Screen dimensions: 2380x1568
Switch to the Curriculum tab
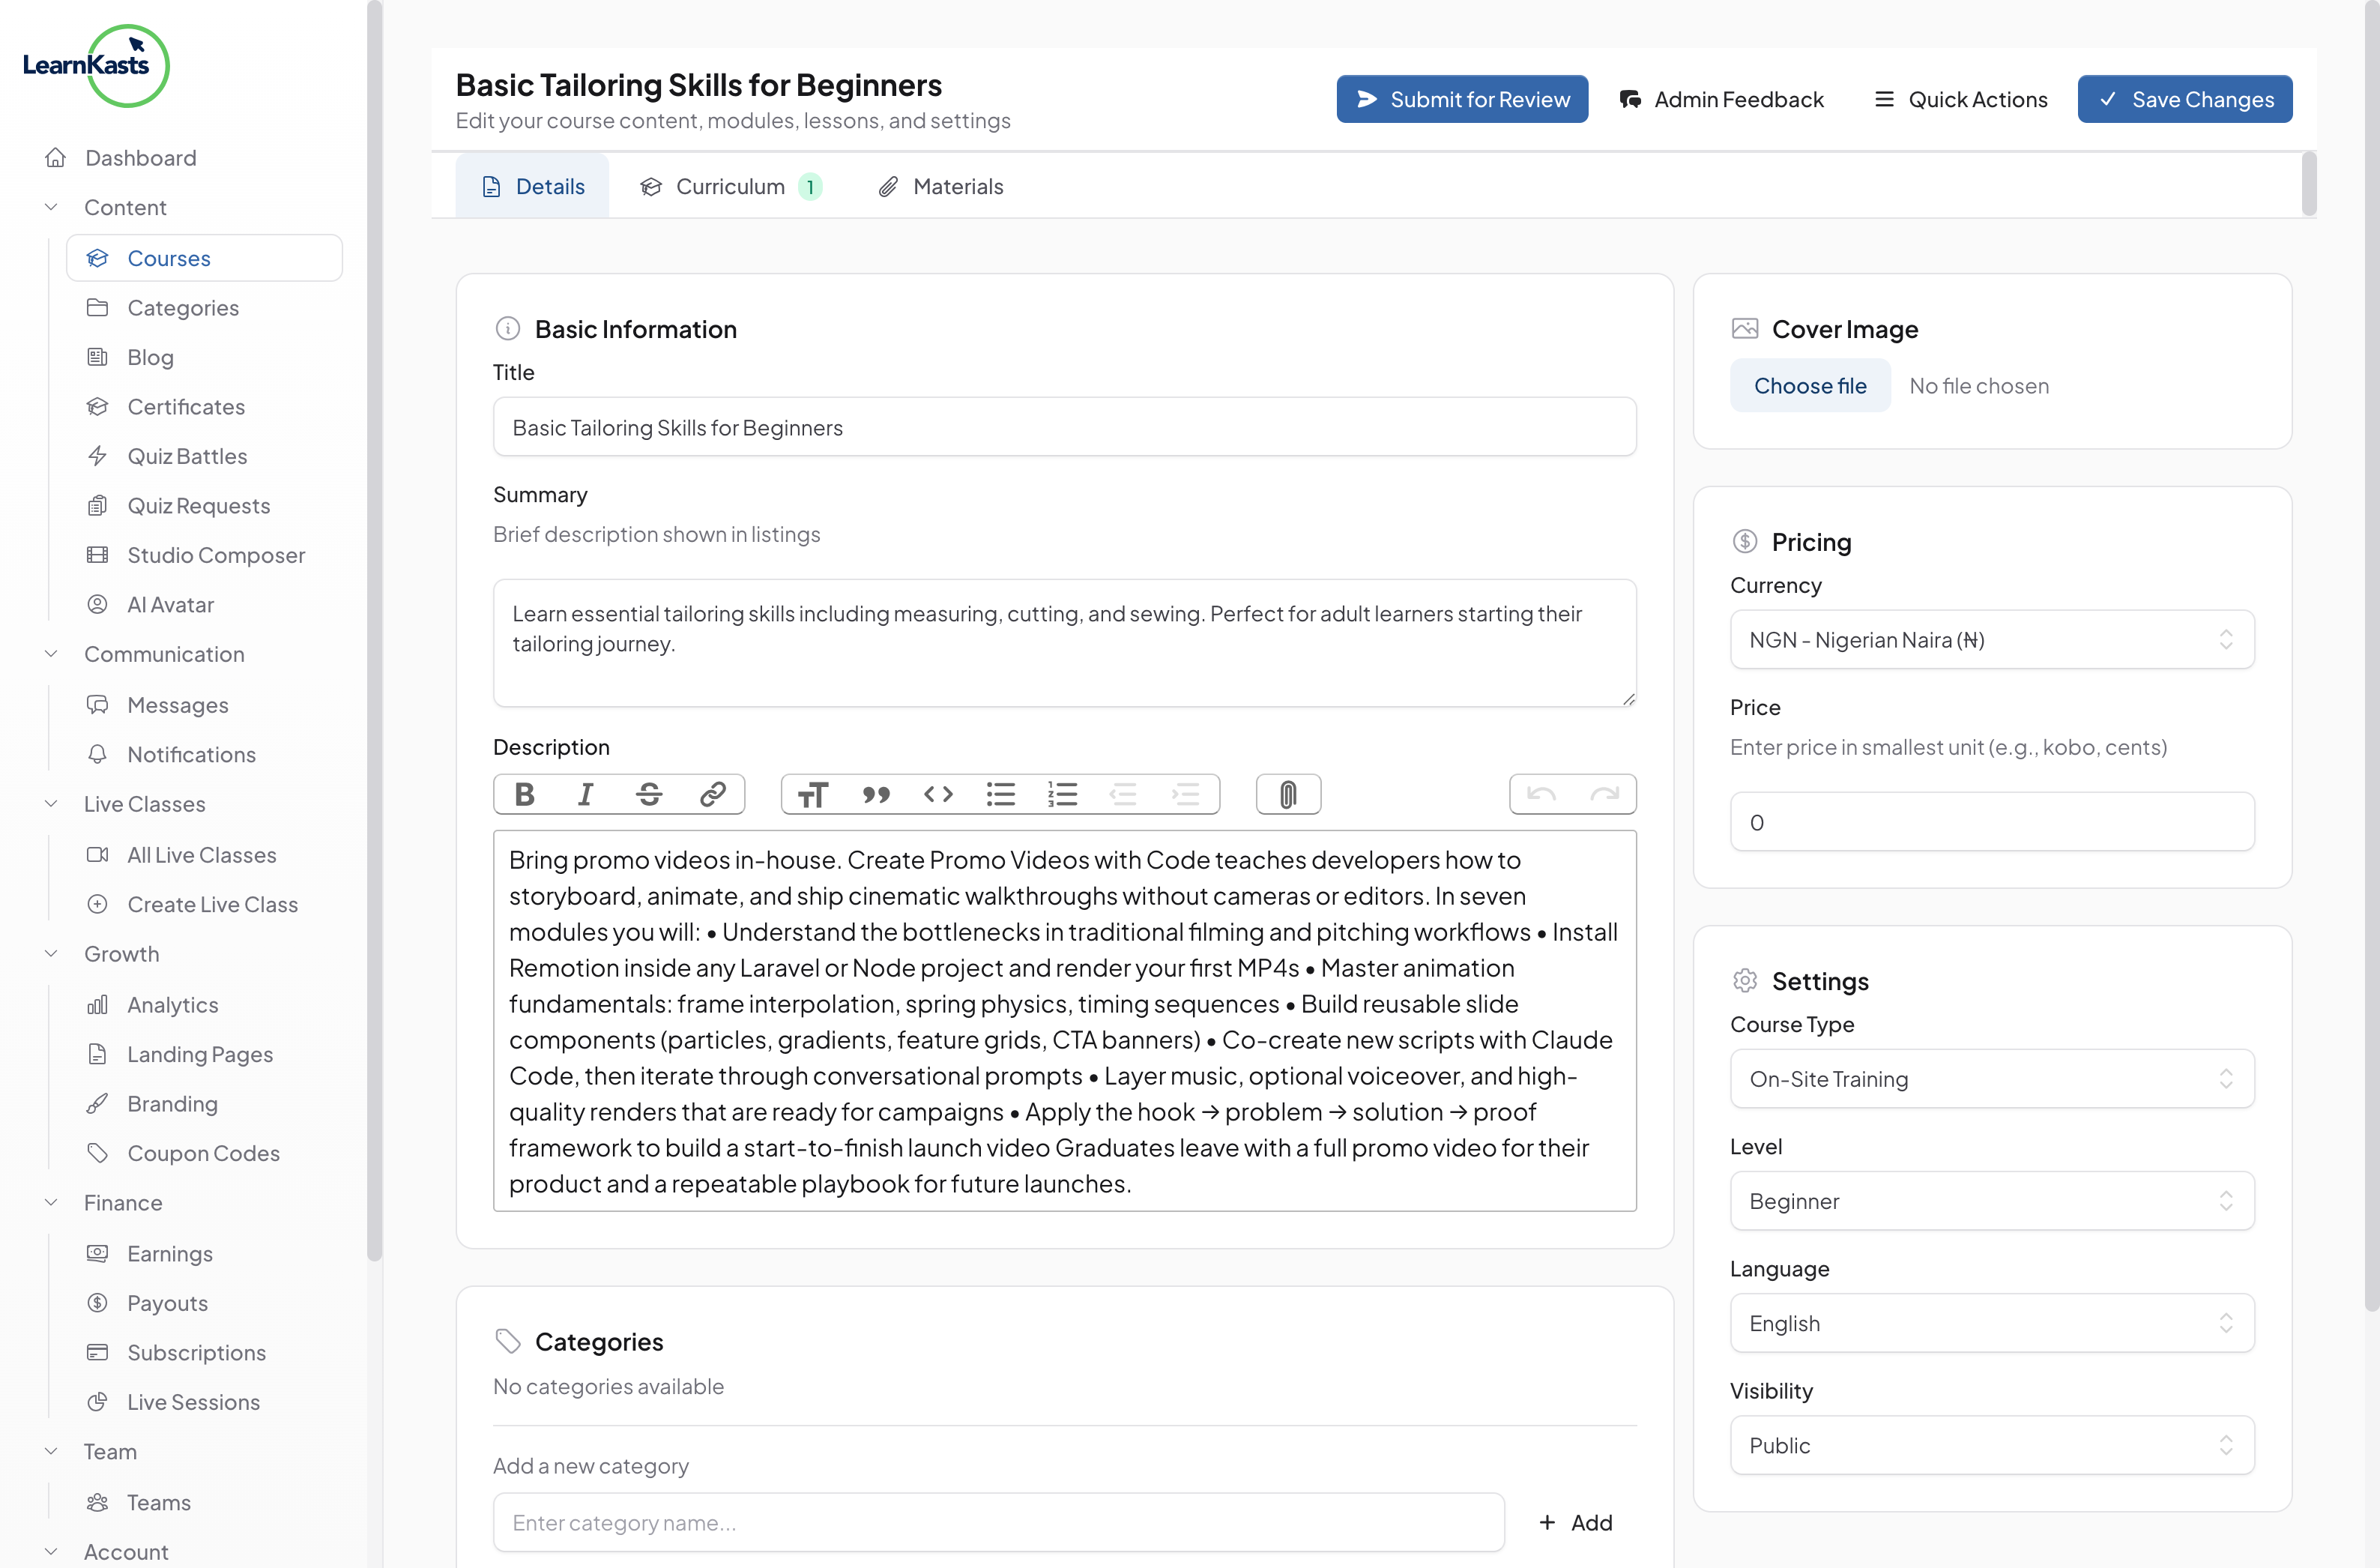pos(730,187)
